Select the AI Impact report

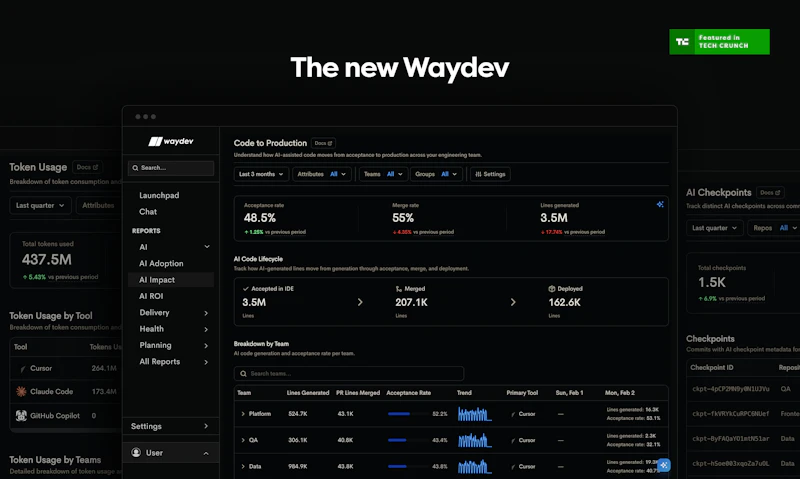tap(171, 280)
